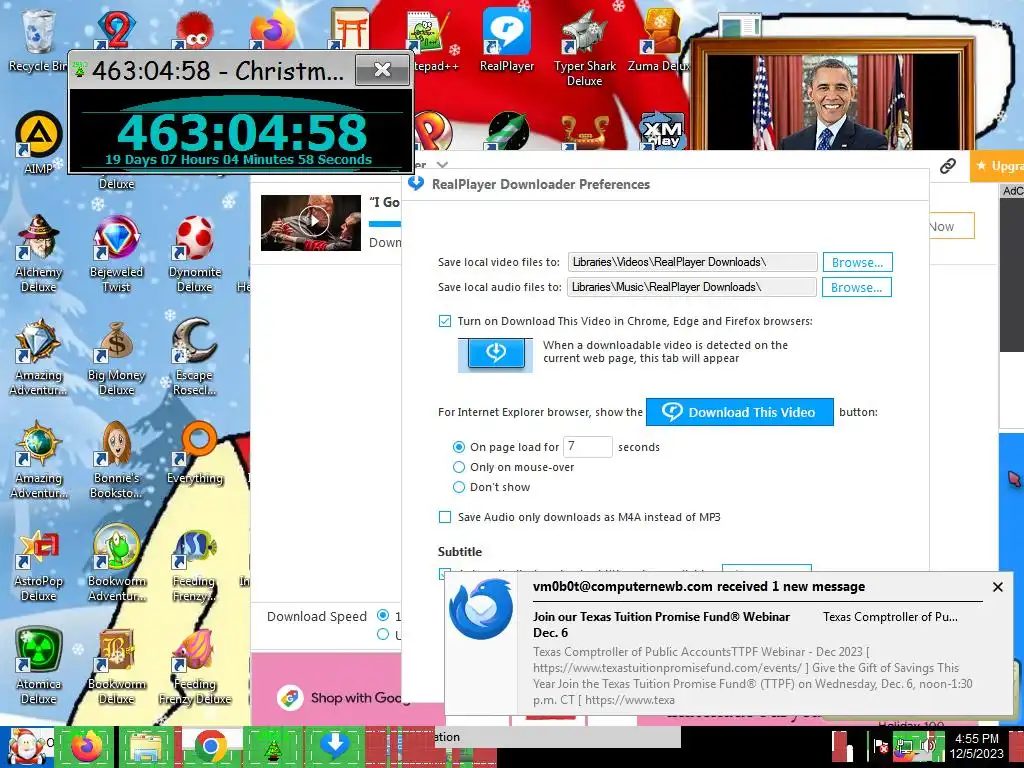
Task: Click the Thunderbird logo in notification
Action: [481, 611]
